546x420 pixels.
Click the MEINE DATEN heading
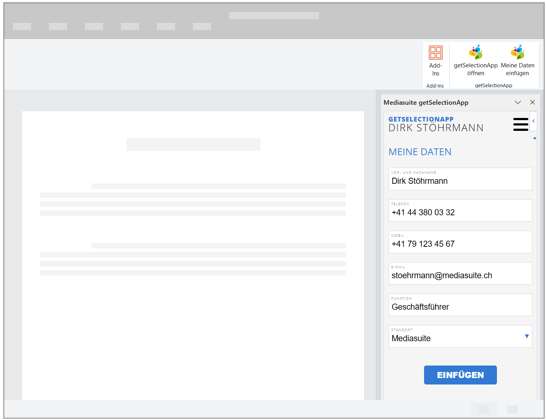[x=420, y=152]
